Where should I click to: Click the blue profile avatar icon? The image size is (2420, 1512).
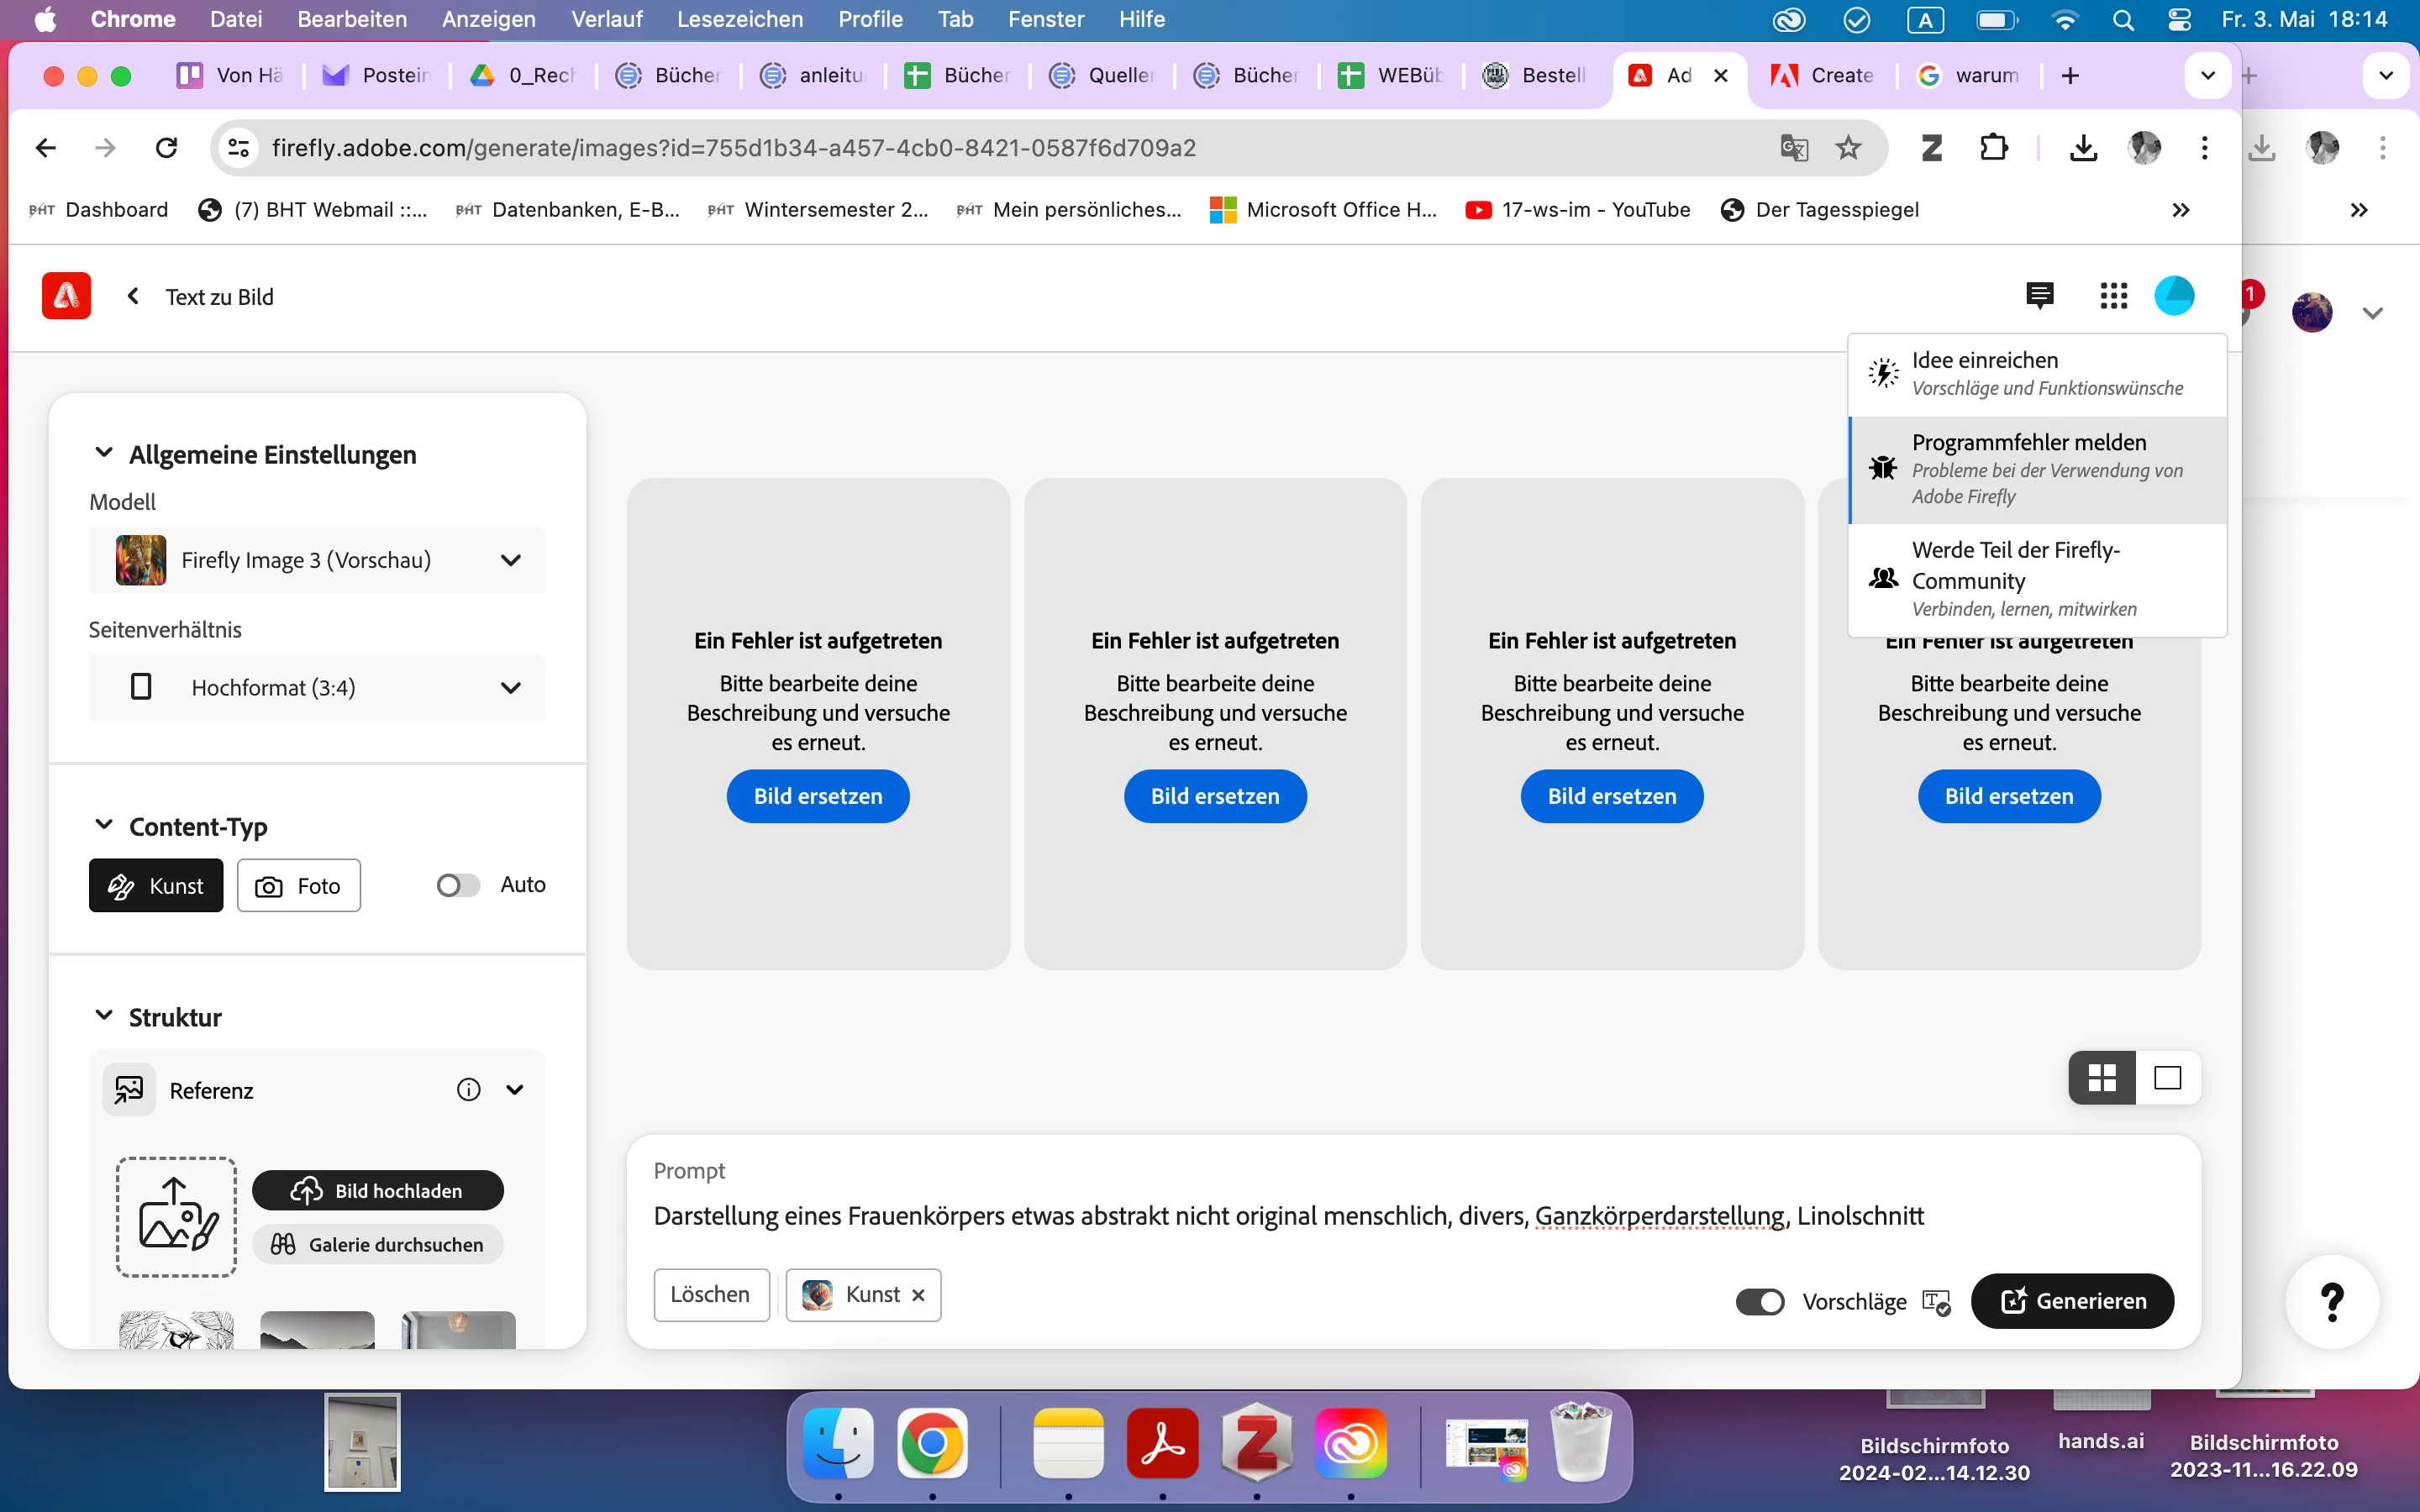coord(2174,296)
